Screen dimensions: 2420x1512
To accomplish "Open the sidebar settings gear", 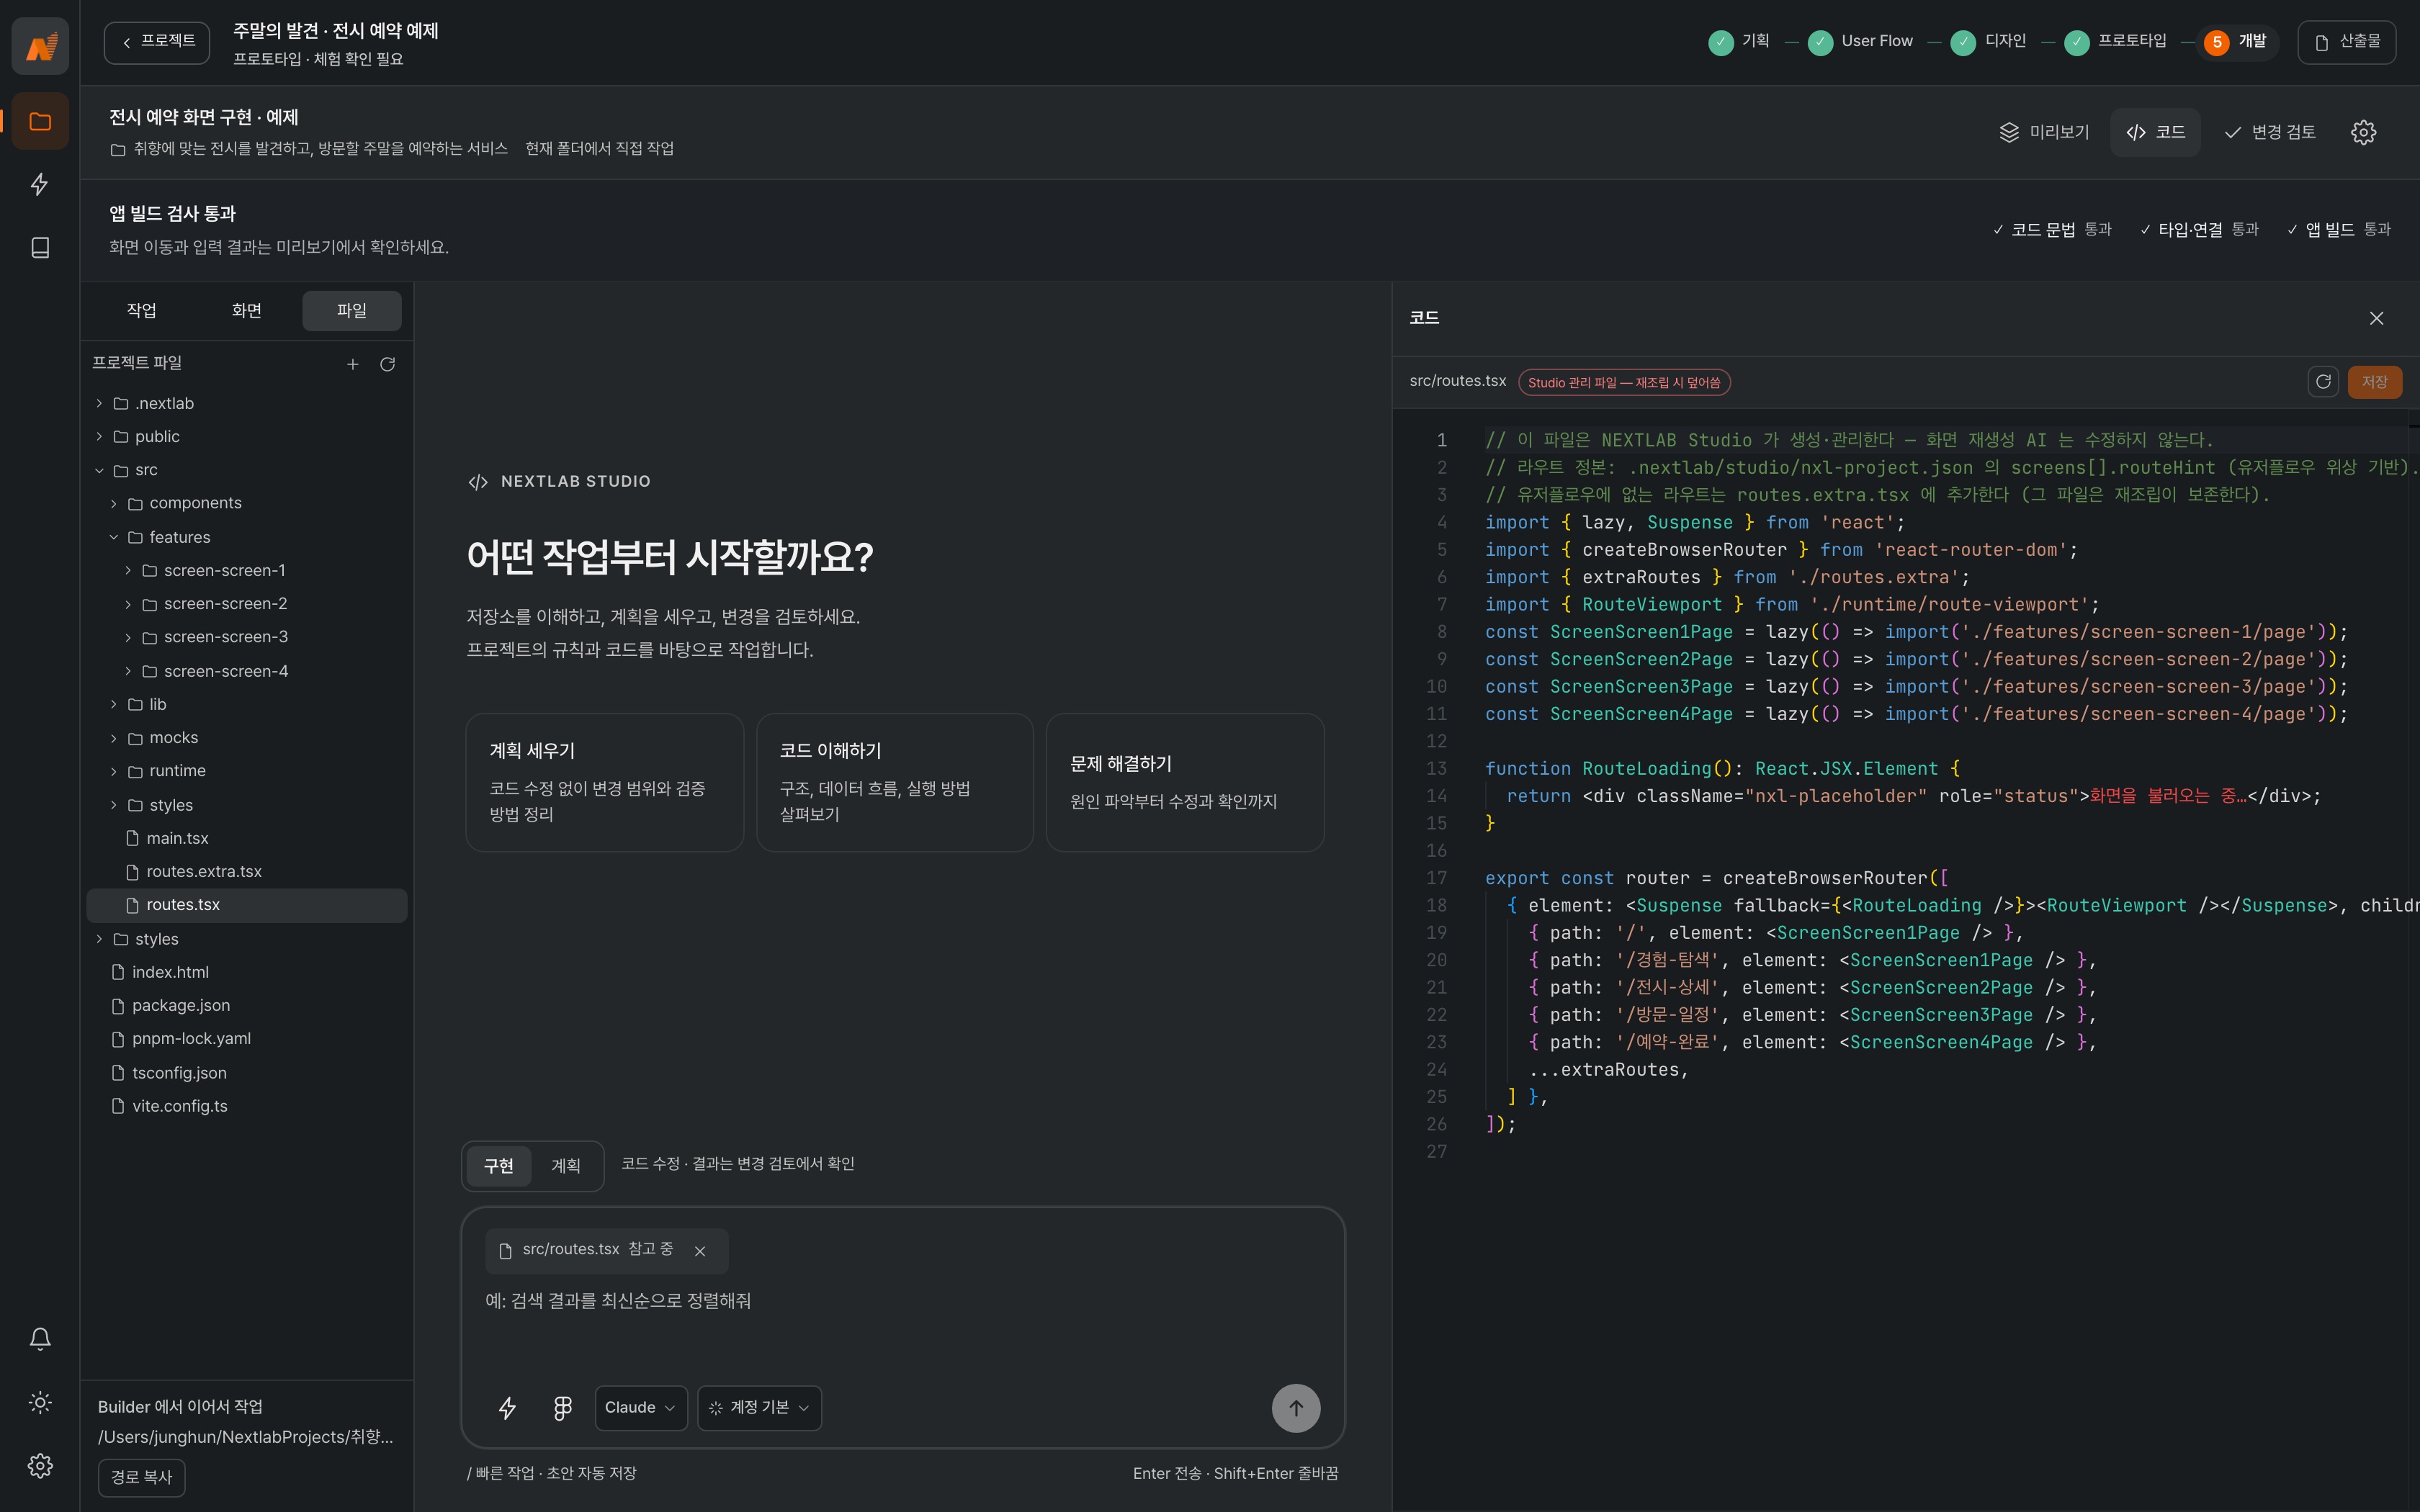I will [x=40, y=1466].
